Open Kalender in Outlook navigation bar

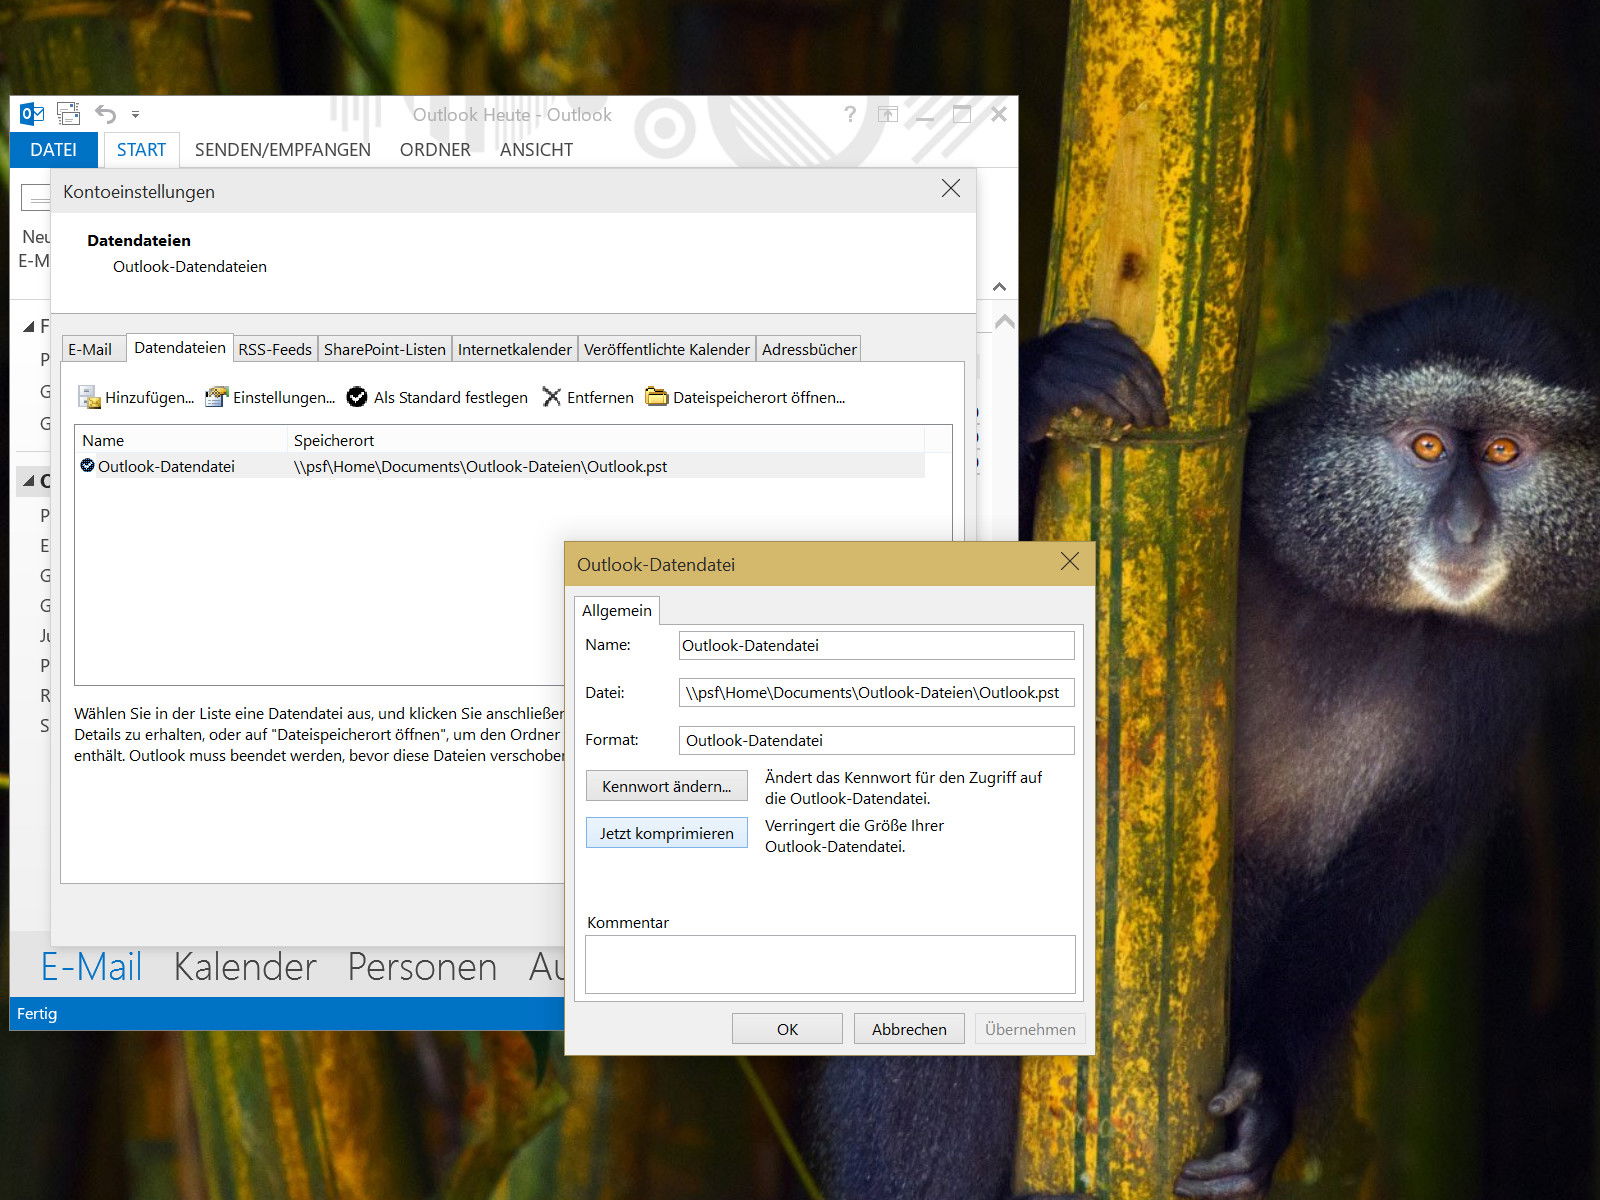(245, 967)
